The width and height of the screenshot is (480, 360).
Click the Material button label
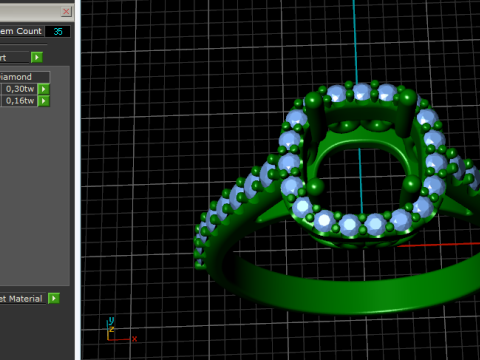(x=22, y=299)
